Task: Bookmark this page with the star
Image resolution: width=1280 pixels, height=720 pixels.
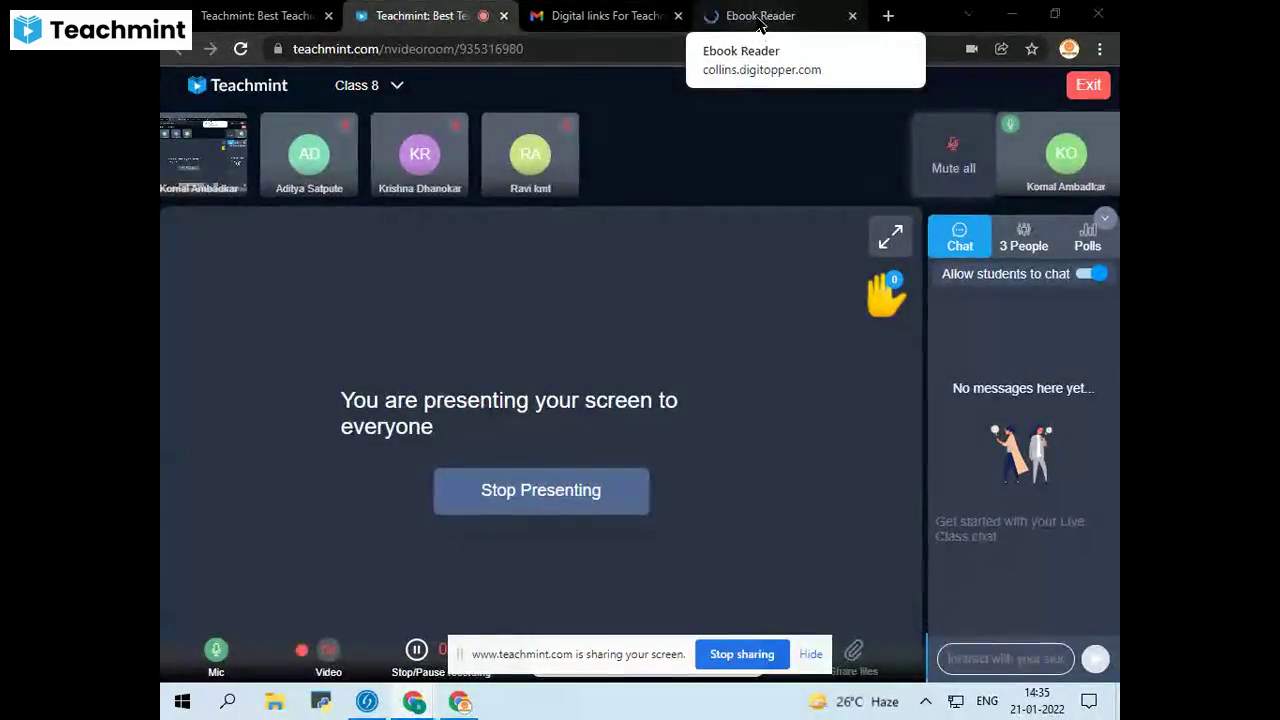Action: pos(1031,49)
